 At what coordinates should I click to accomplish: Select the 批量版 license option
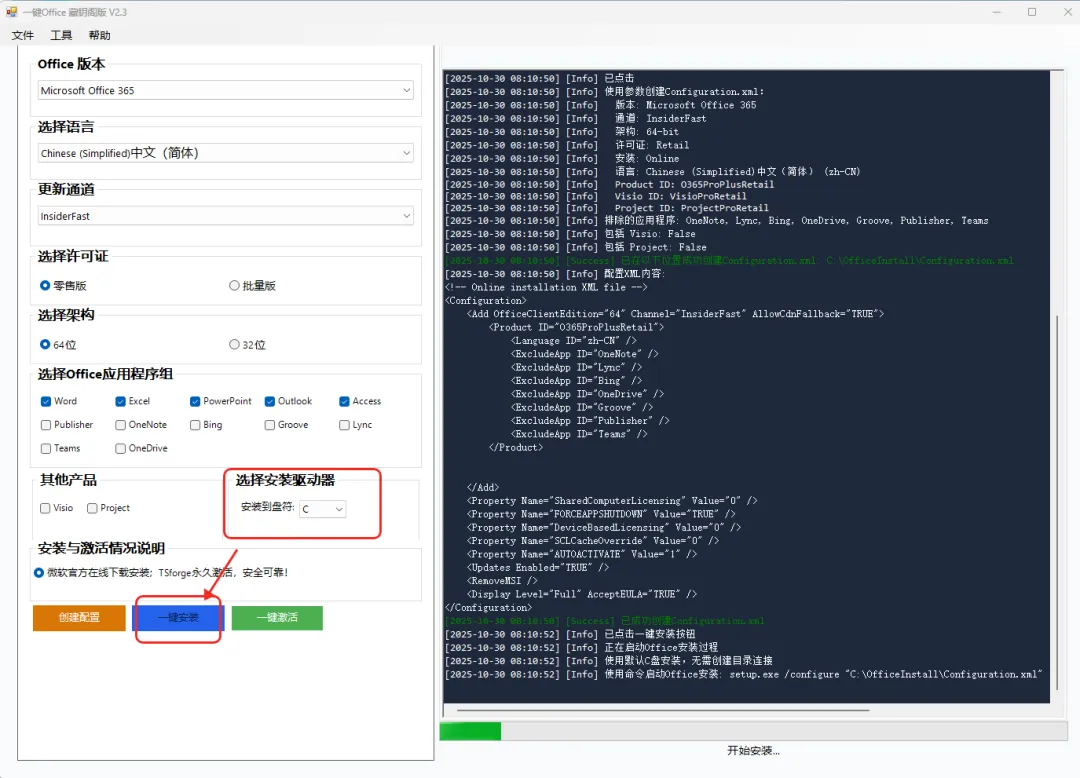(252, 285)
